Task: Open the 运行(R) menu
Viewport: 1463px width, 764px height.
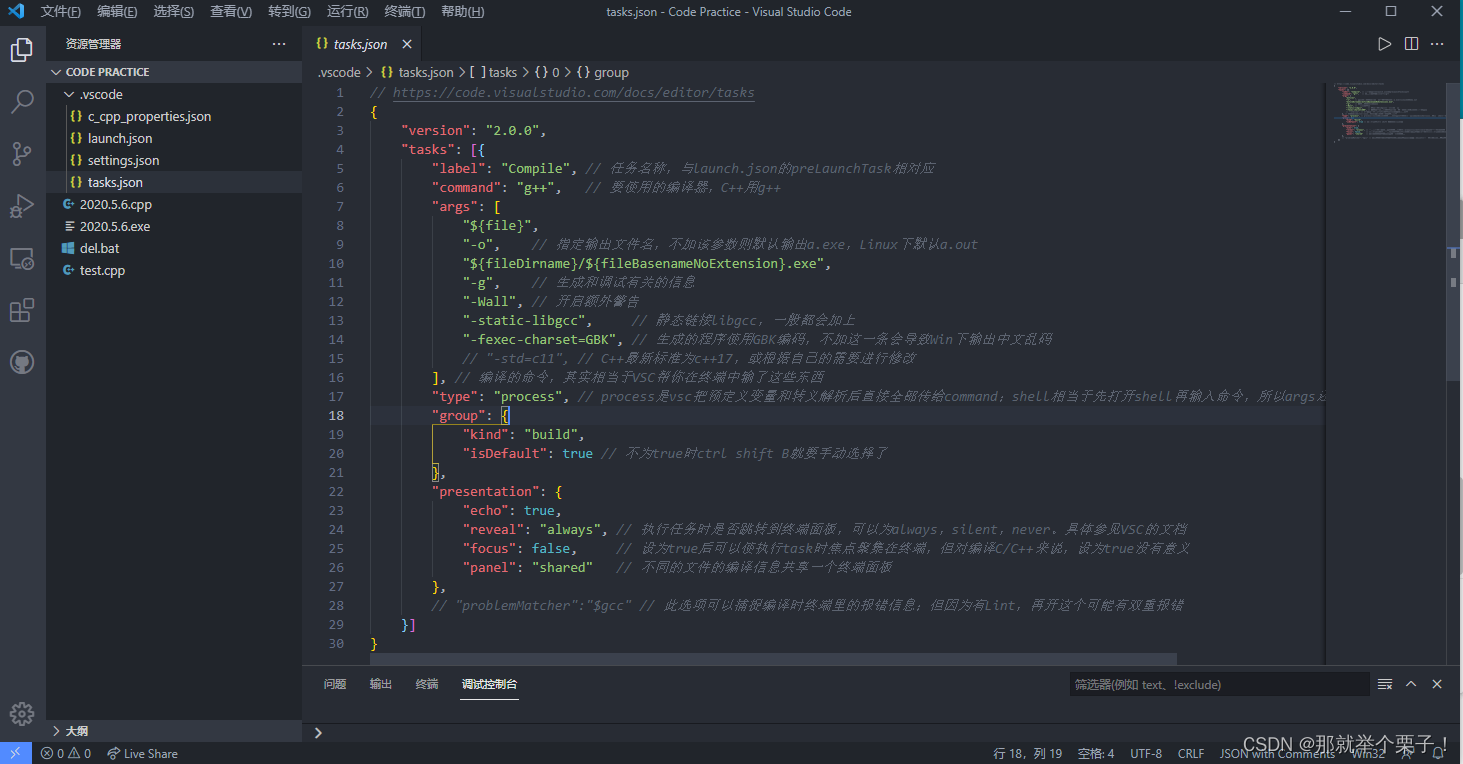Action: tap(347, 12)
